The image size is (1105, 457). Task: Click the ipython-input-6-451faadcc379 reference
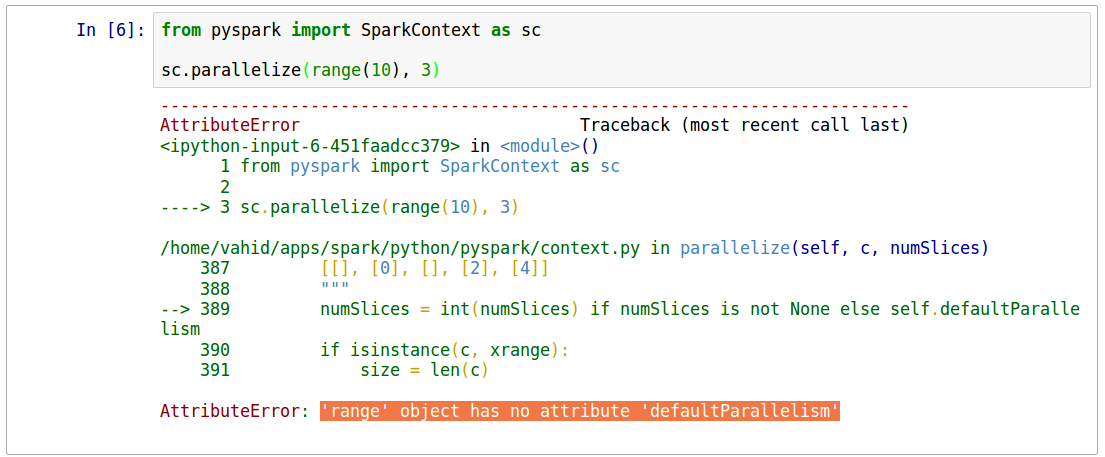pos(310,145)
